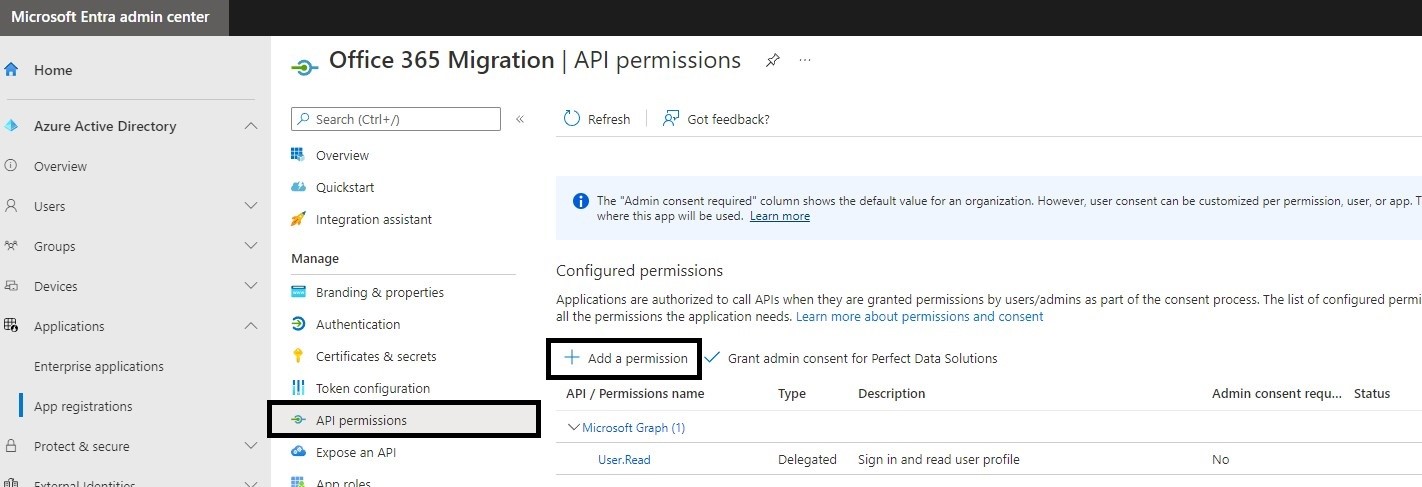Click the Office 365 Migration app icon
Screen dimensions: 1422x487
click(304, 66)
